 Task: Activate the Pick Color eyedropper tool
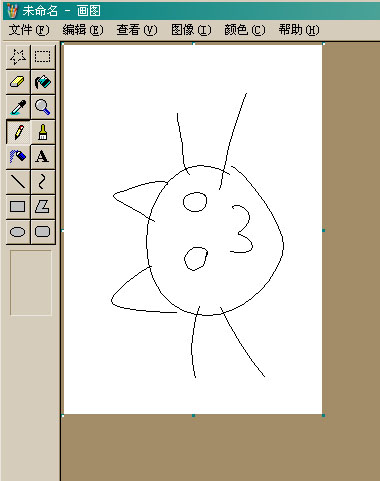tap(18, 107)
